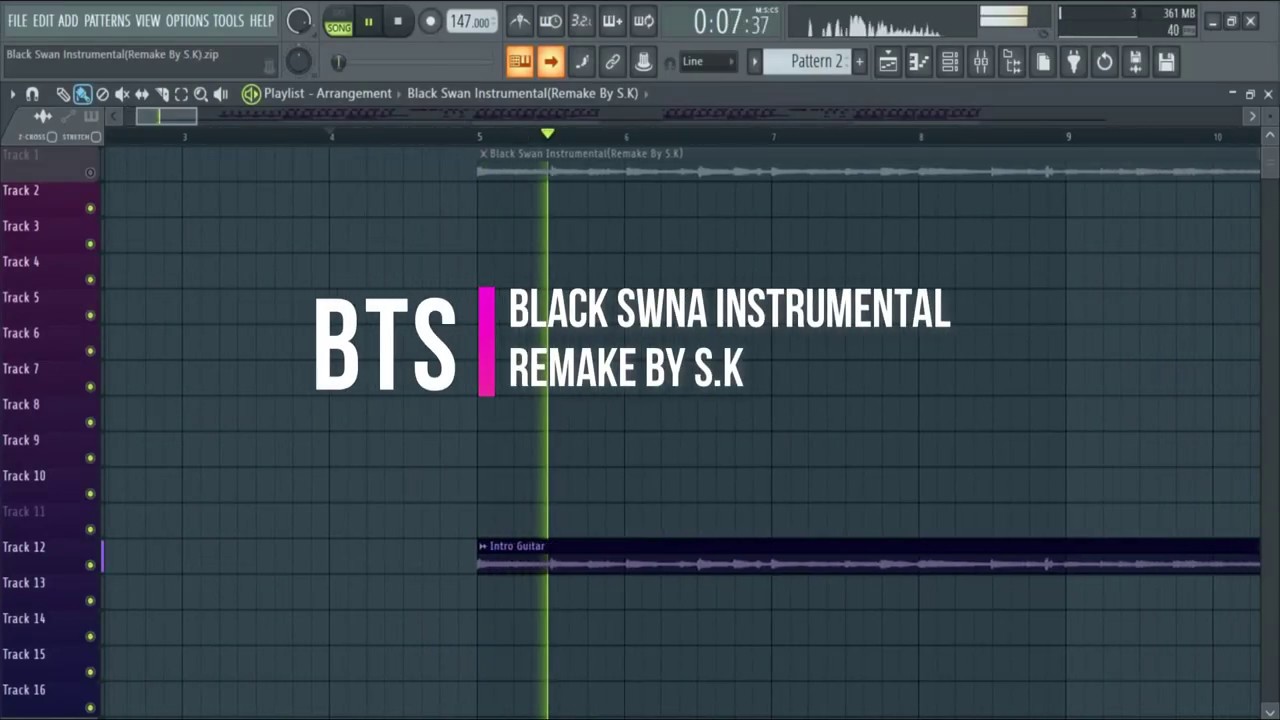Open the VIEW menu

148,20
